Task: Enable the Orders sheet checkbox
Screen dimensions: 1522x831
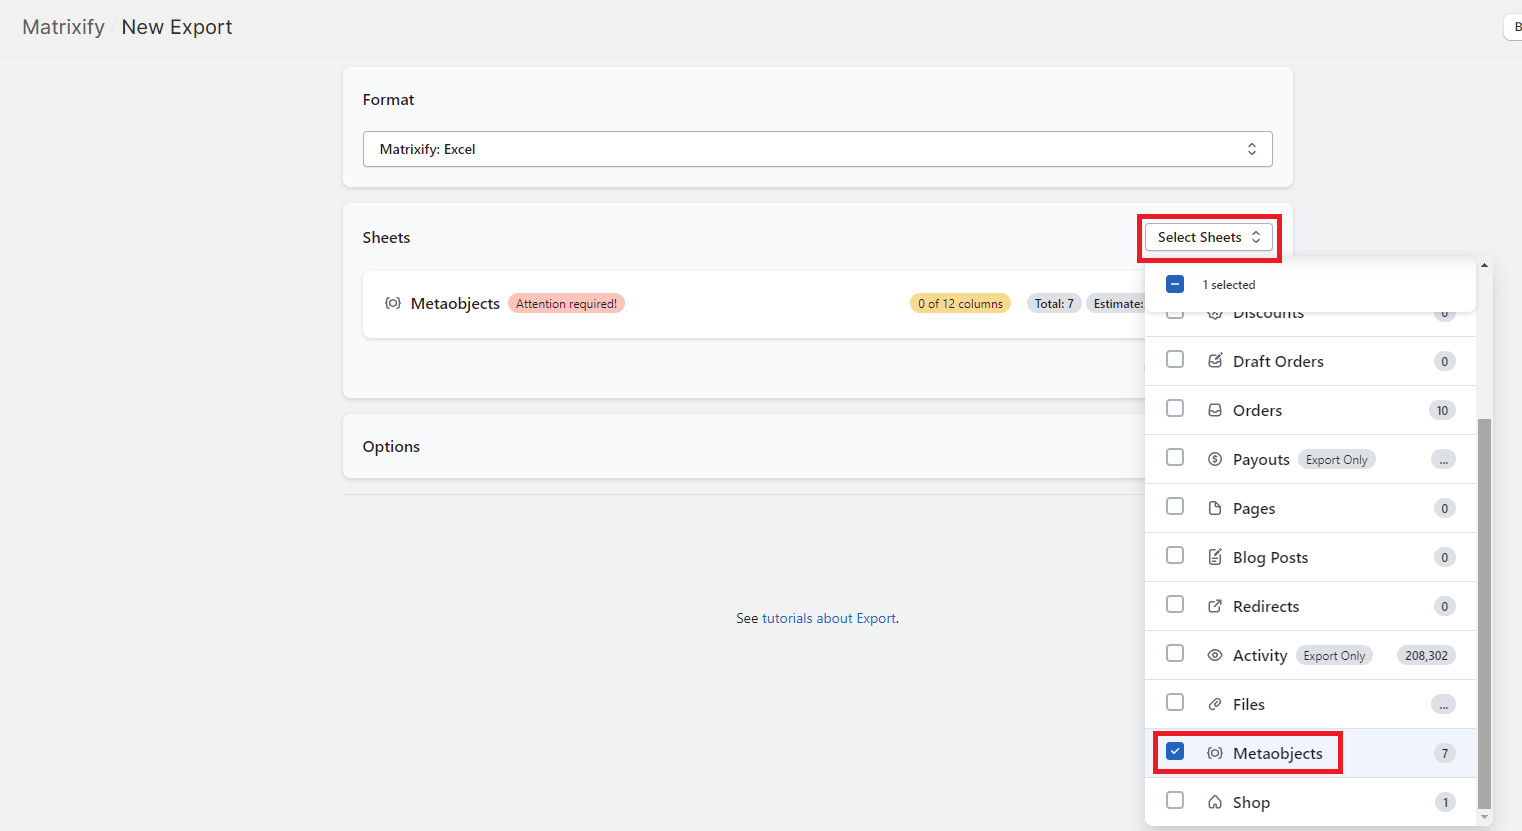Action: [1175, 409]
